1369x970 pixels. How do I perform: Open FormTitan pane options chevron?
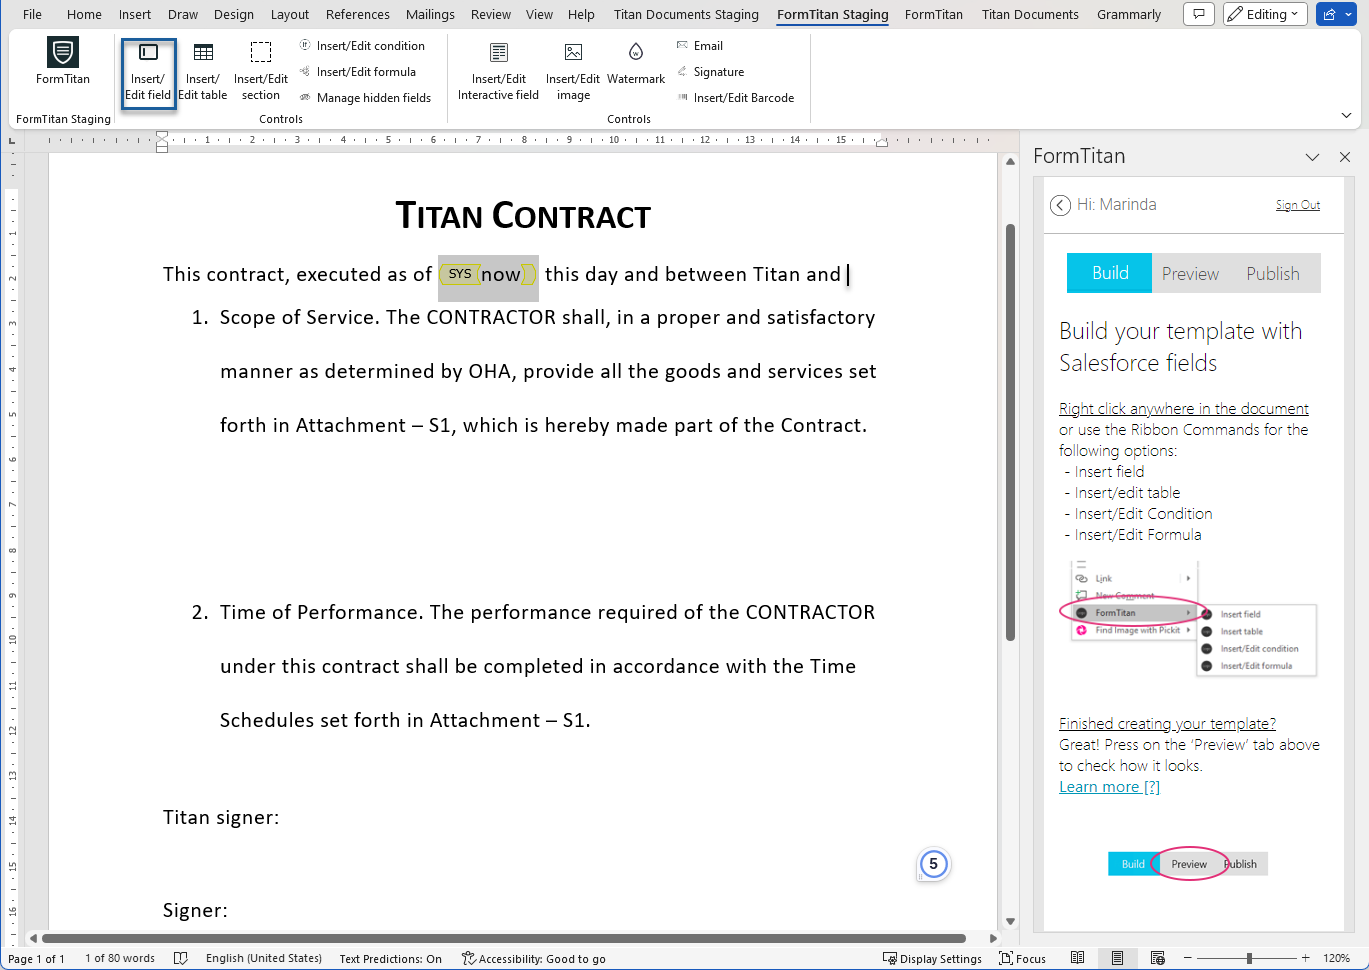click(x=1313, y=157)
